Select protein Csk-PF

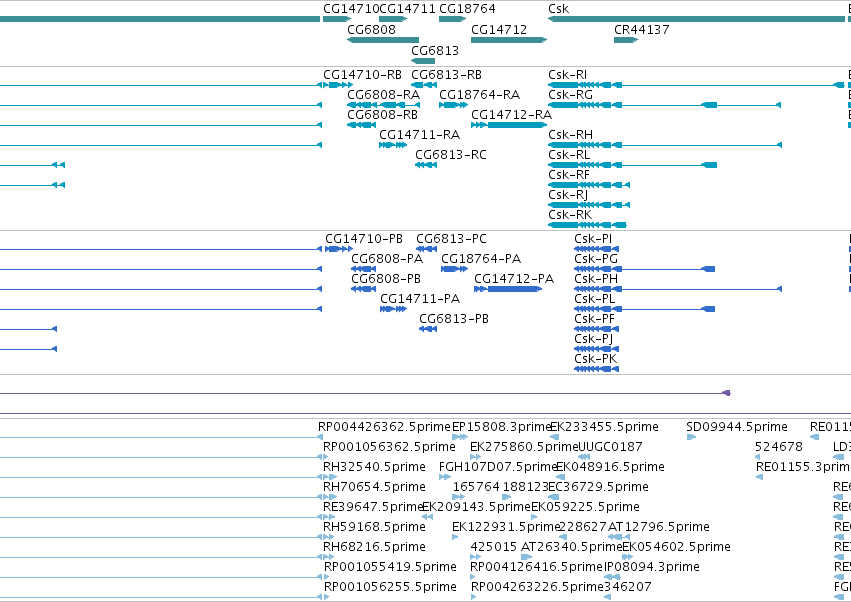pos(596,329)
